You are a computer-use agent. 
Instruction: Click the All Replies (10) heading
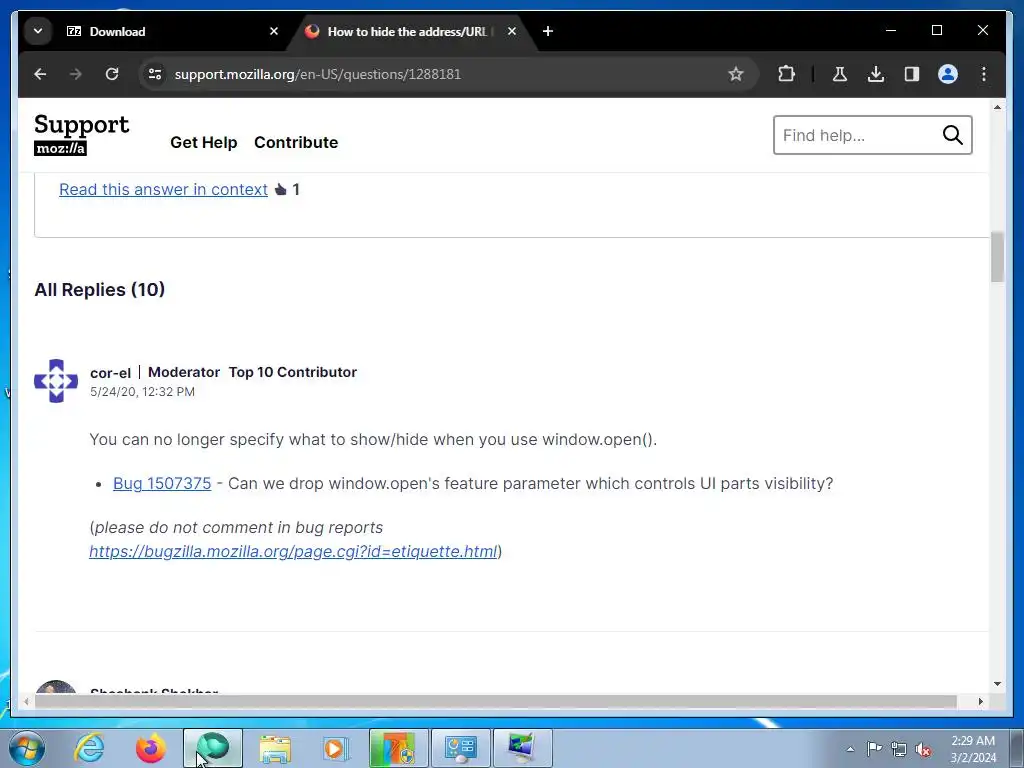(99, 289)
